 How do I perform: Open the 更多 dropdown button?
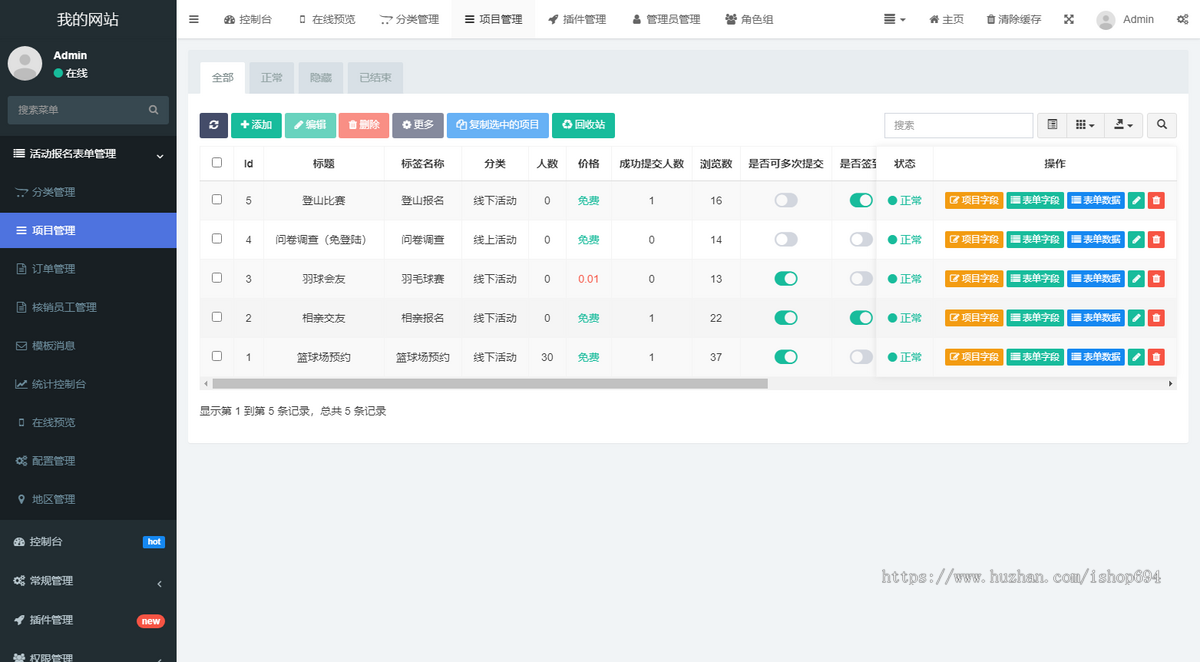(x=417, y=125)
